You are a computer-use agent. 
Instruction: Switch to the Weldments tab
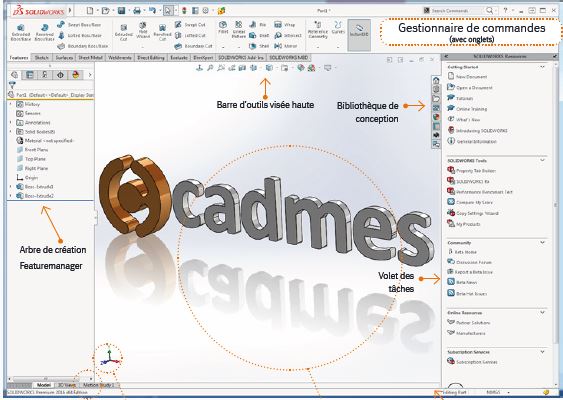coord(120,57)
